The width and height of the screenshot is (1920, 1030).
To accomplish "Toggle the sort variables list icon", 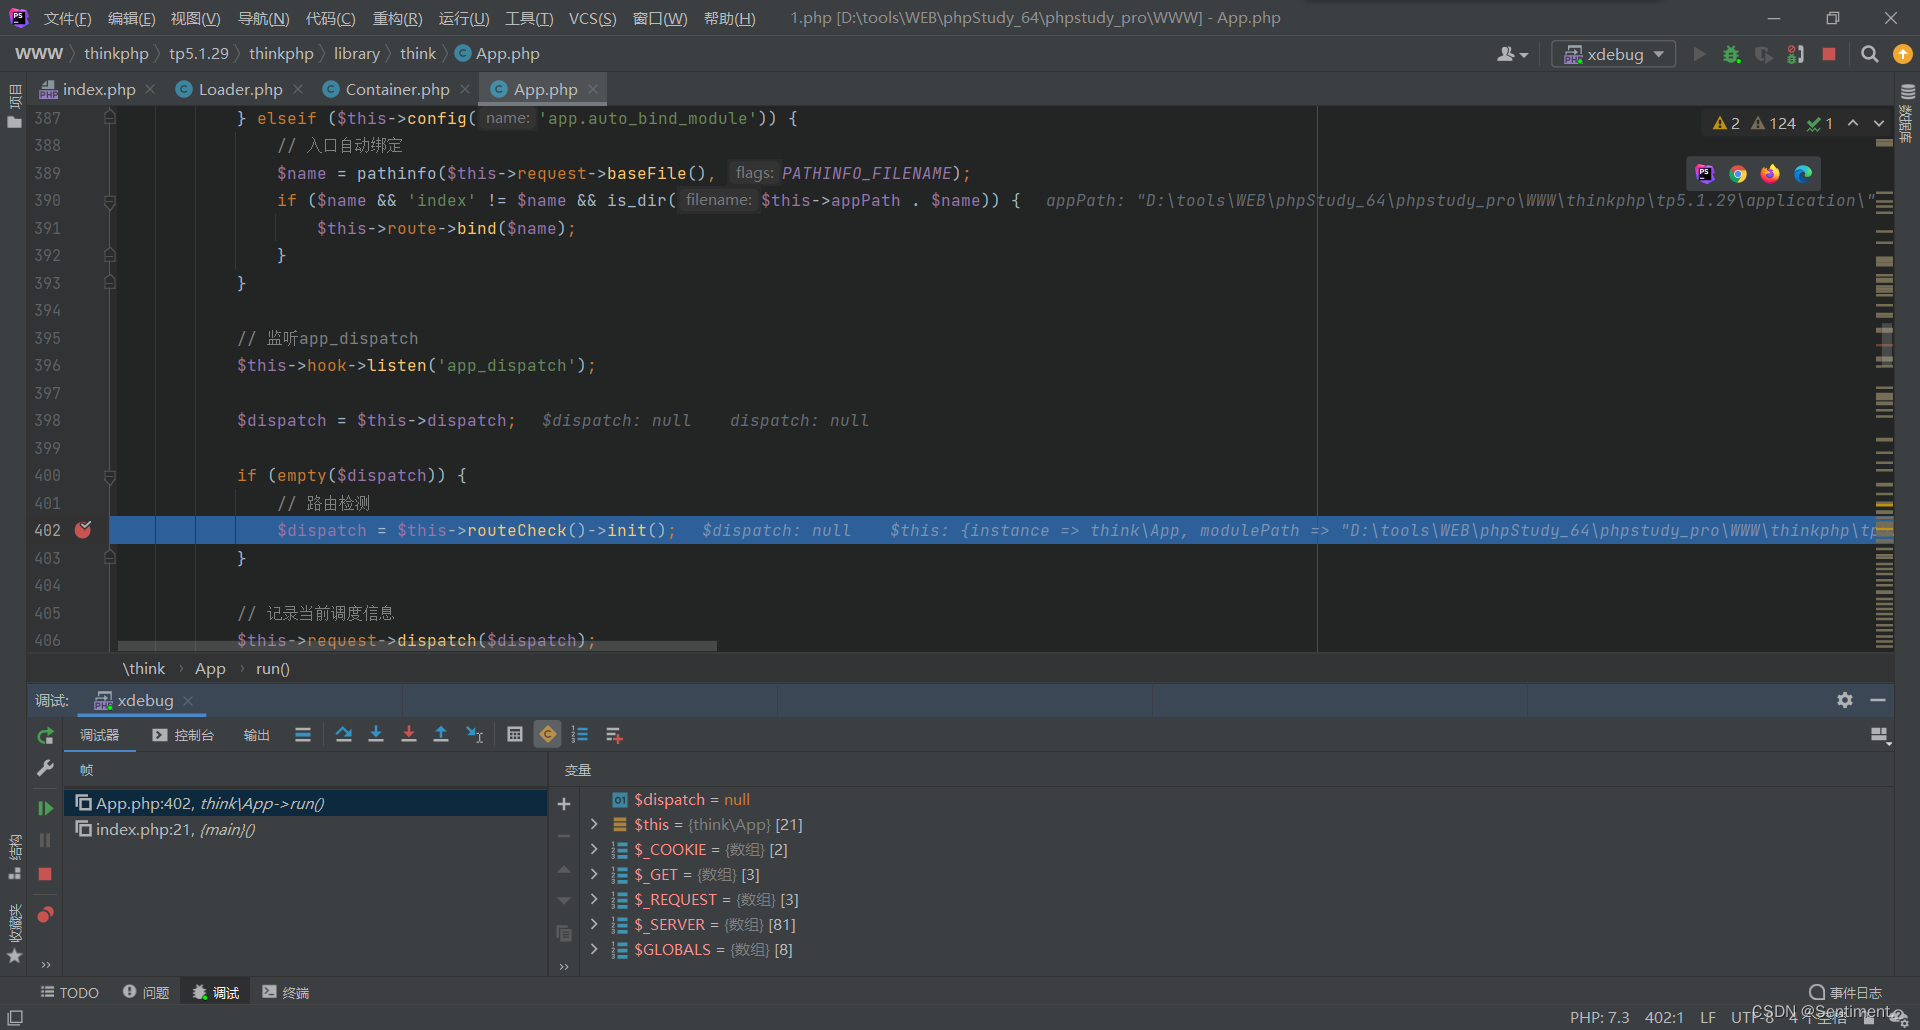I will pos(580,735).
